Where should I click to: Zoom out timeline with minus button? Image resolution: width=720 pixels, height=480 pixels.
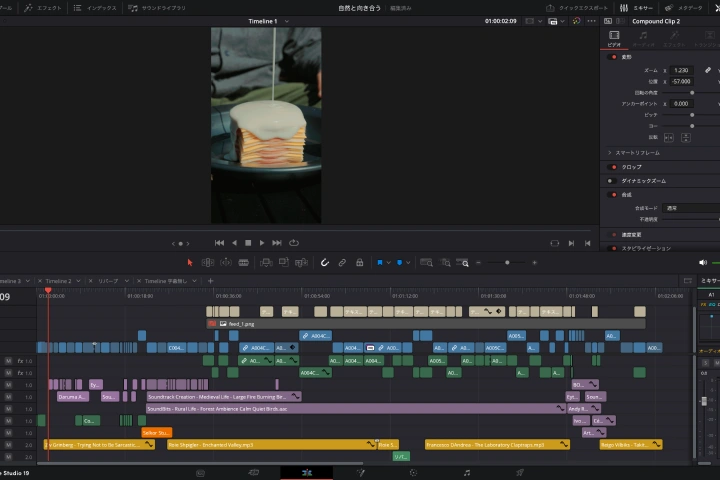click(478, 263)
